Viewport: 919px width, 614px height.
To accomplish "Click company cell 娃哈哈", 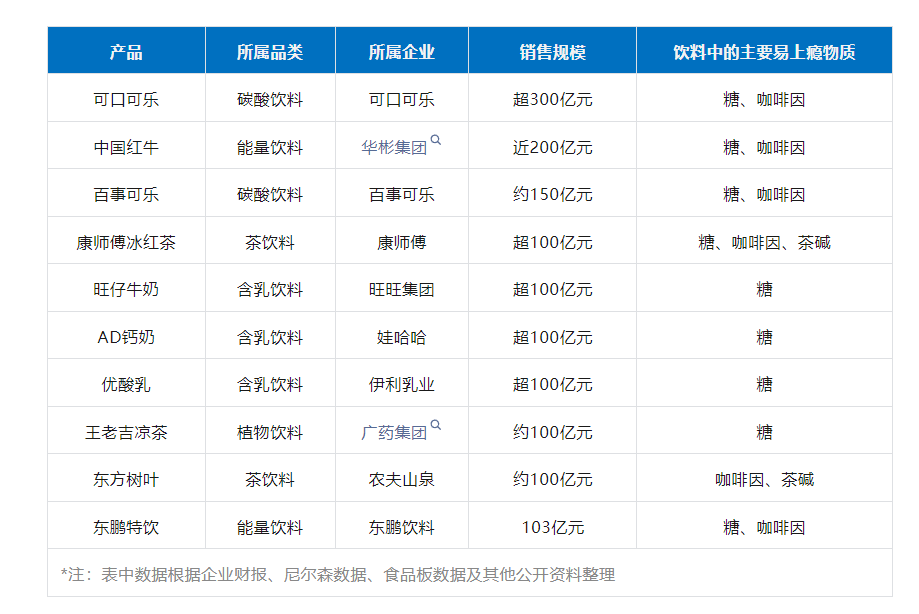I will pyautogui.click(x=401, y=337).
